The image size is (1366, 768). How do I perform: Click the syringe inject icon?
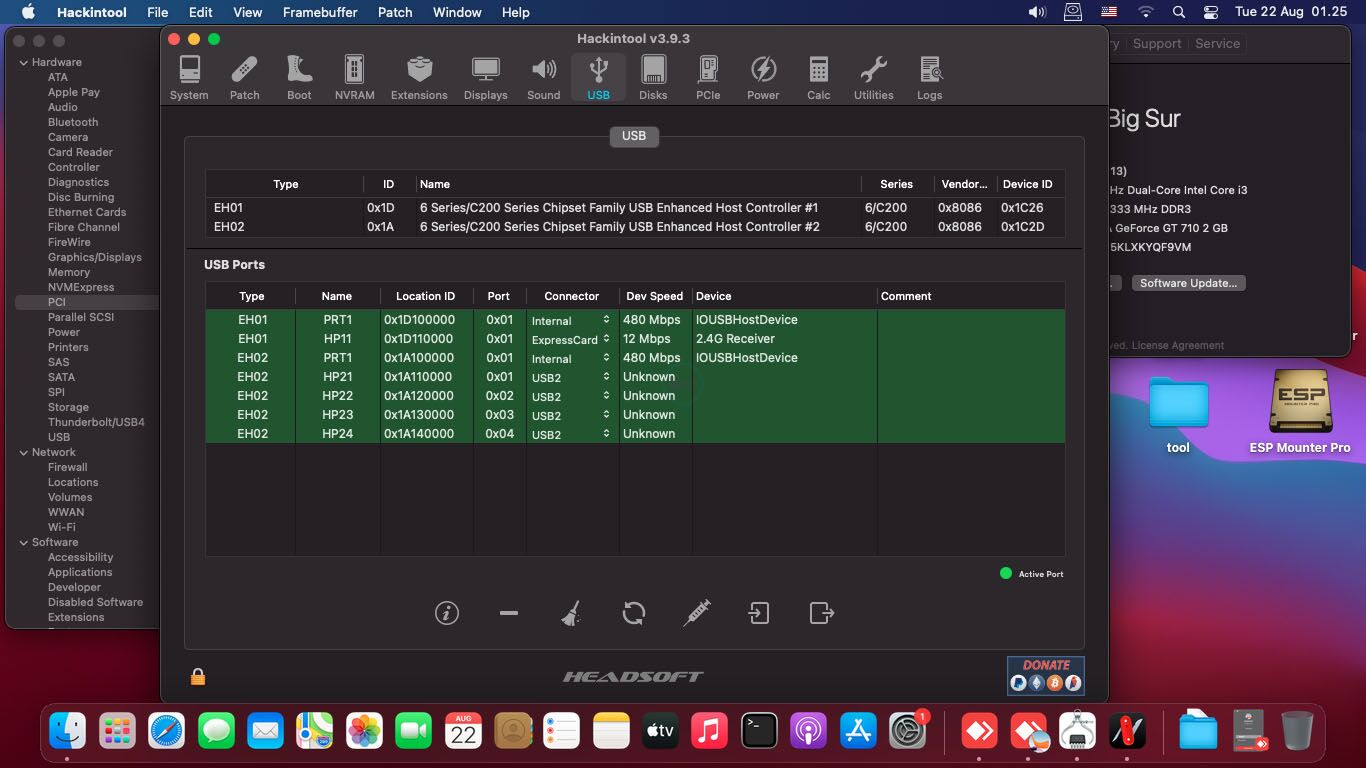click(x=696, y=613)
